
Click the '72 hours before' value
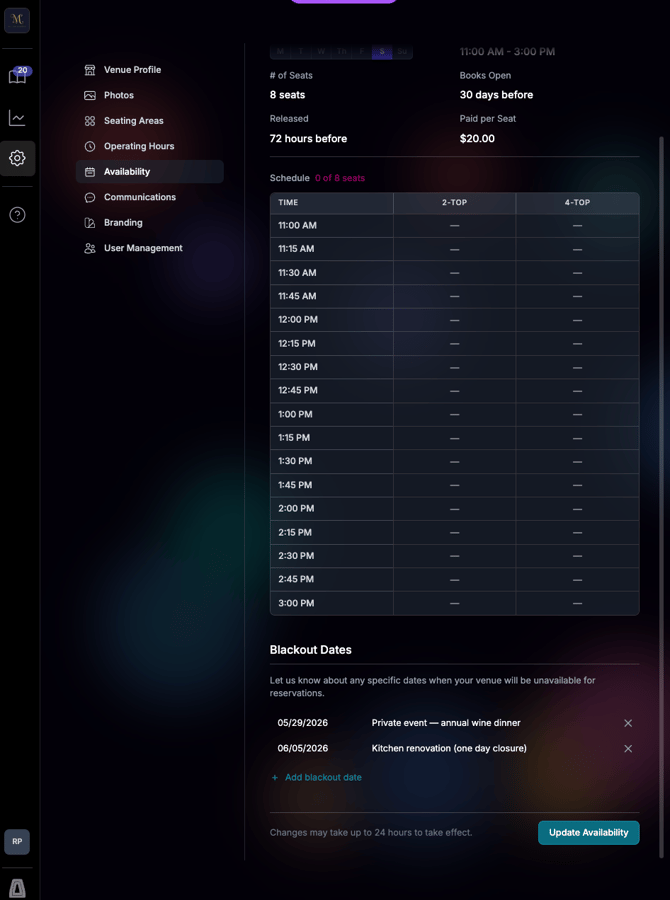pyautogui.click(x=308, y=139)
